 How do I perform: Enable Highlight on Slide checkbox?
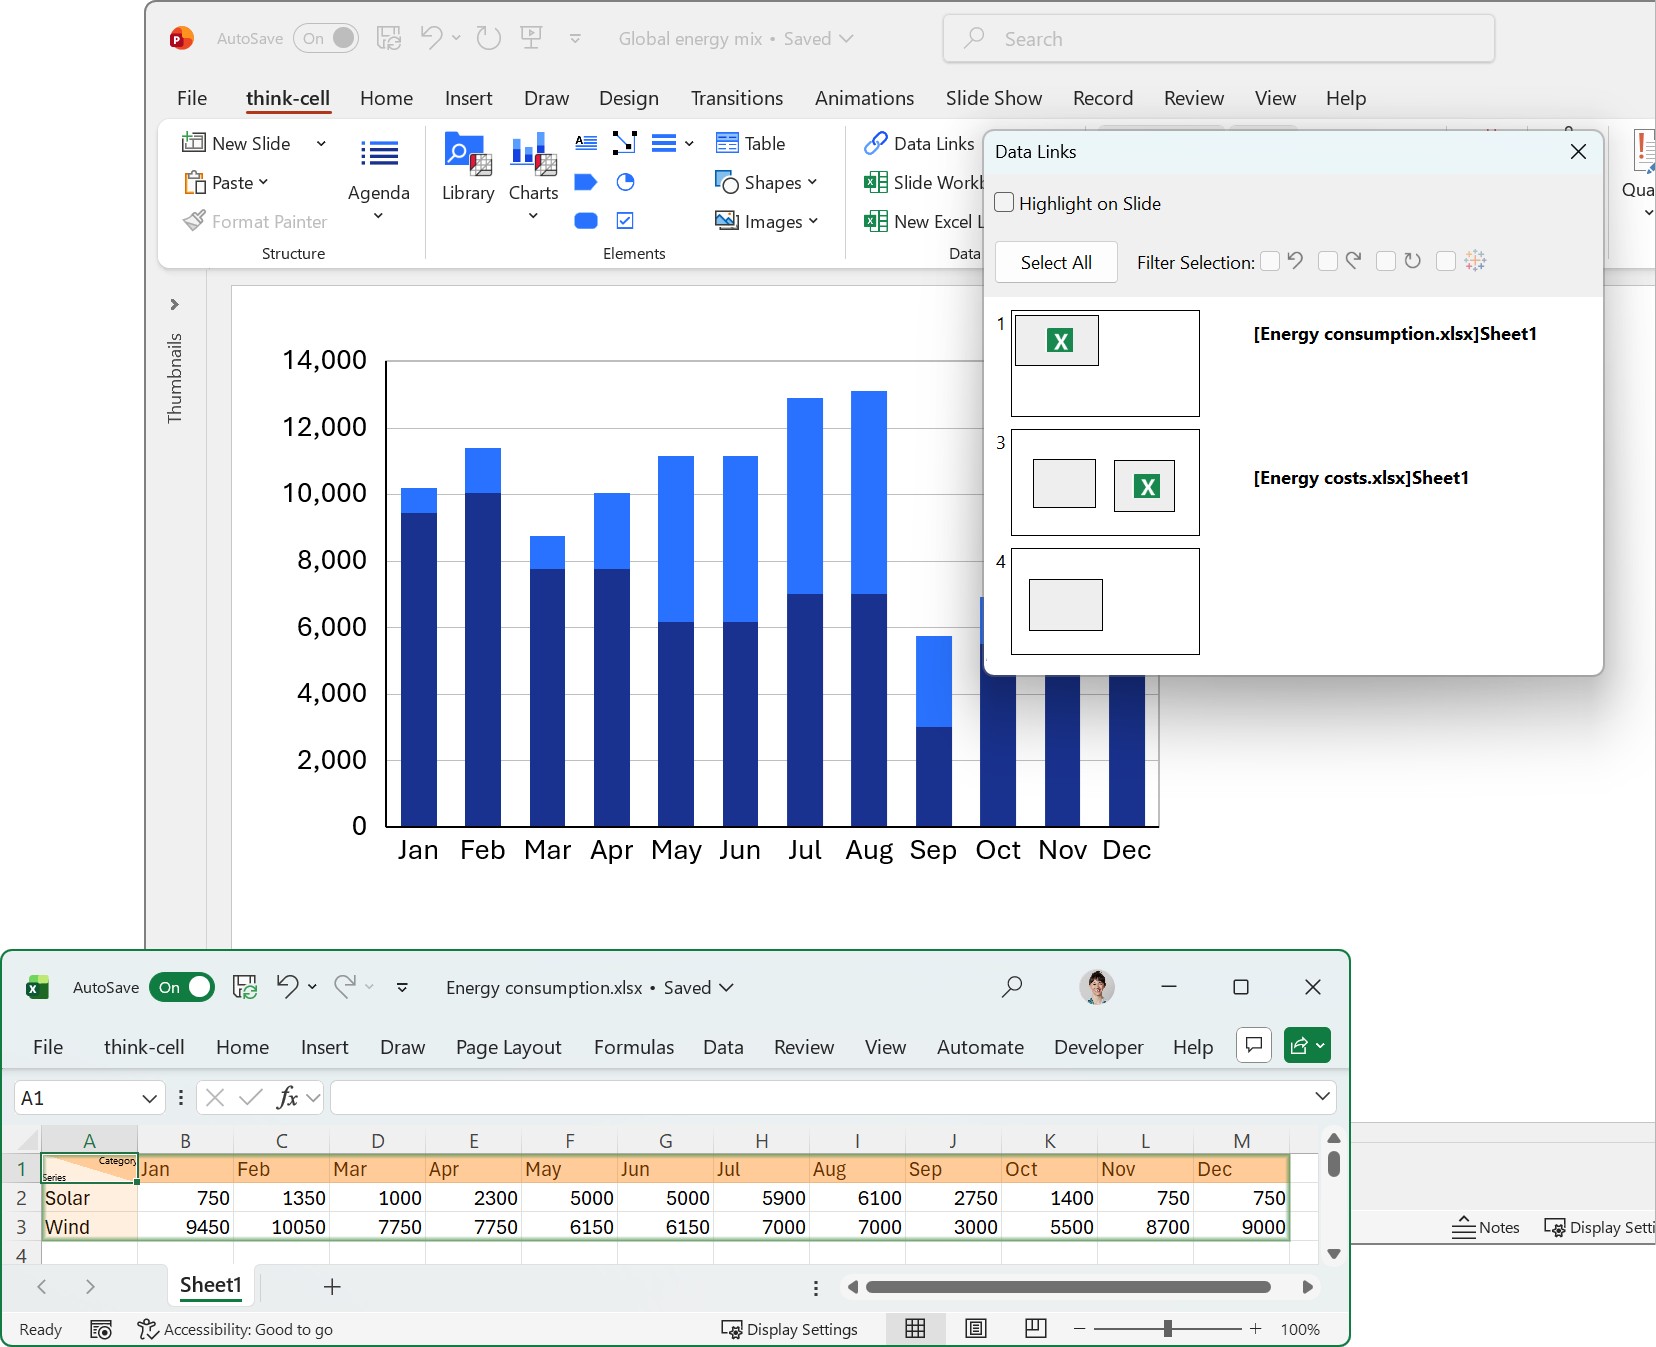click(x=1005, y=203)
